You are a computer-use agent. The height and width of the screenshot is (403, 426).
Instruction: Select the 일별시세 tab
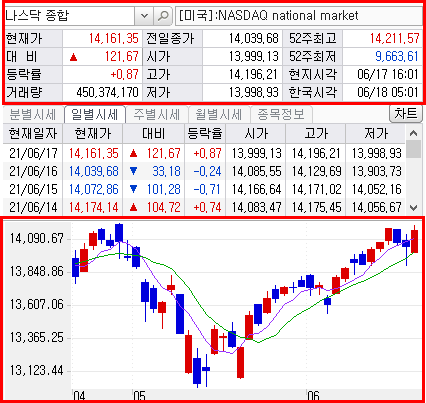click(x=94, y=115)
